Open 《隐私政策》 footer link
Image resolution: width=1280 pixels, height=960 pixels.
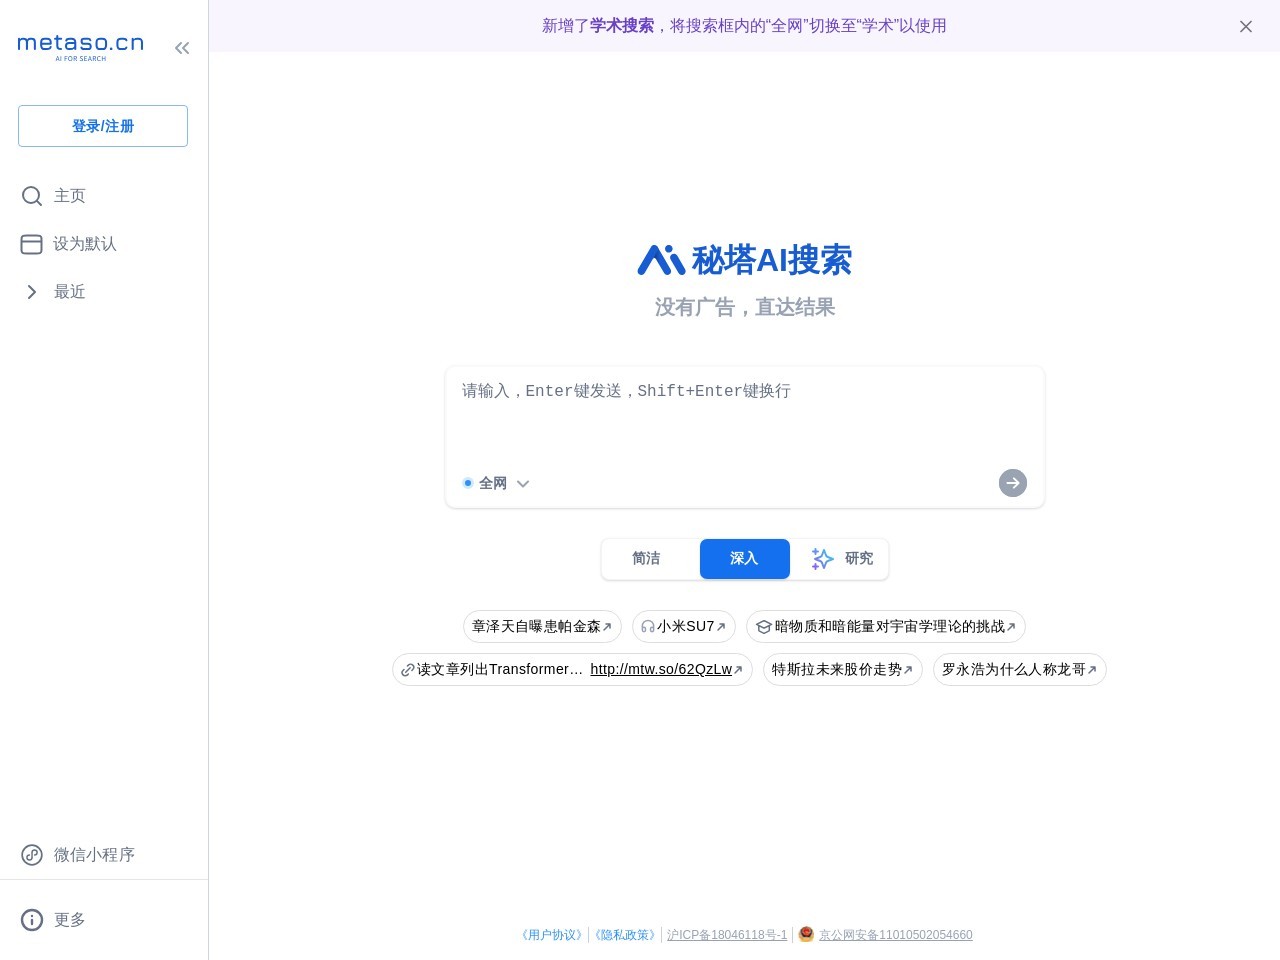click(x=625, y=935)
